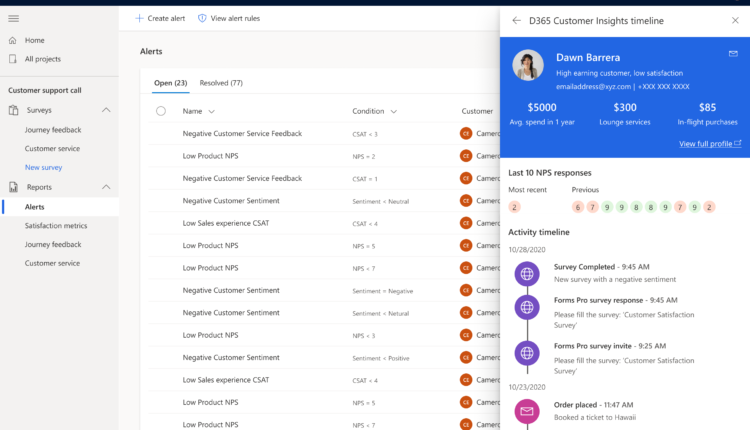This screenshot has height=430, width=750.
Task: Click the Create alert button
Action: [x=159, y=19]
